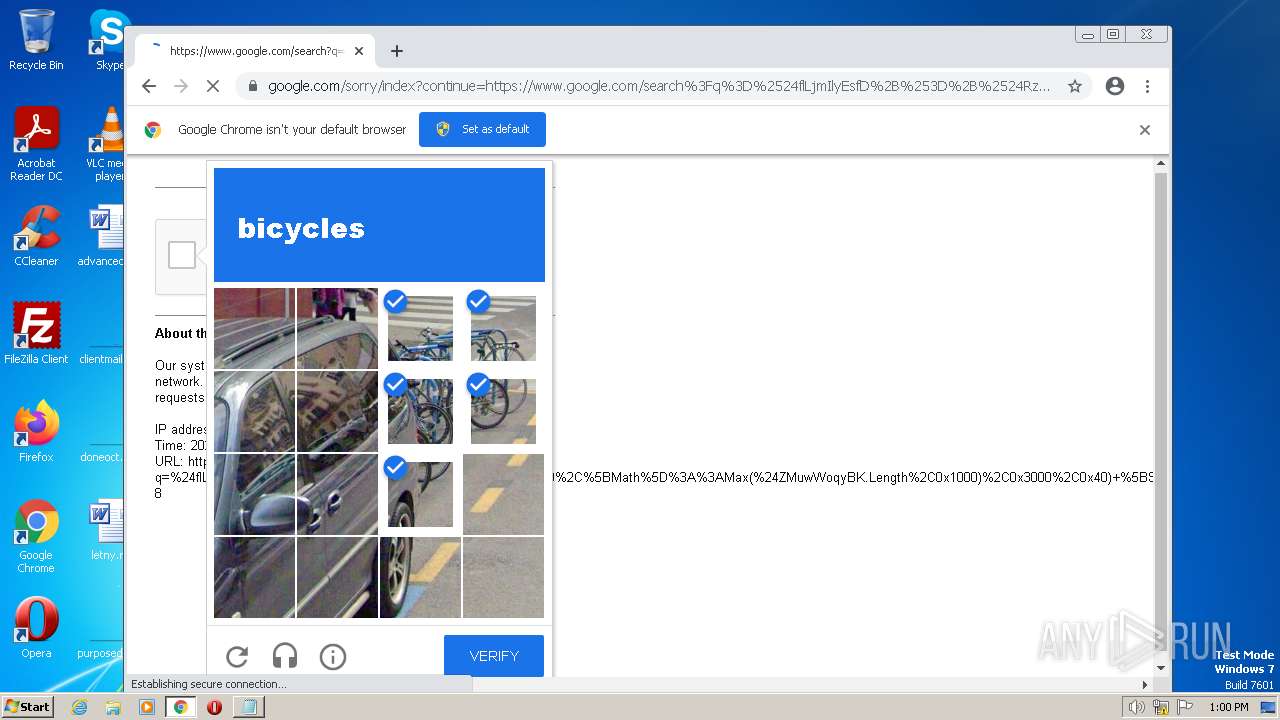
Task: Open Windows Explorer folder on taskbar
Action: click(x=113, y=707)
